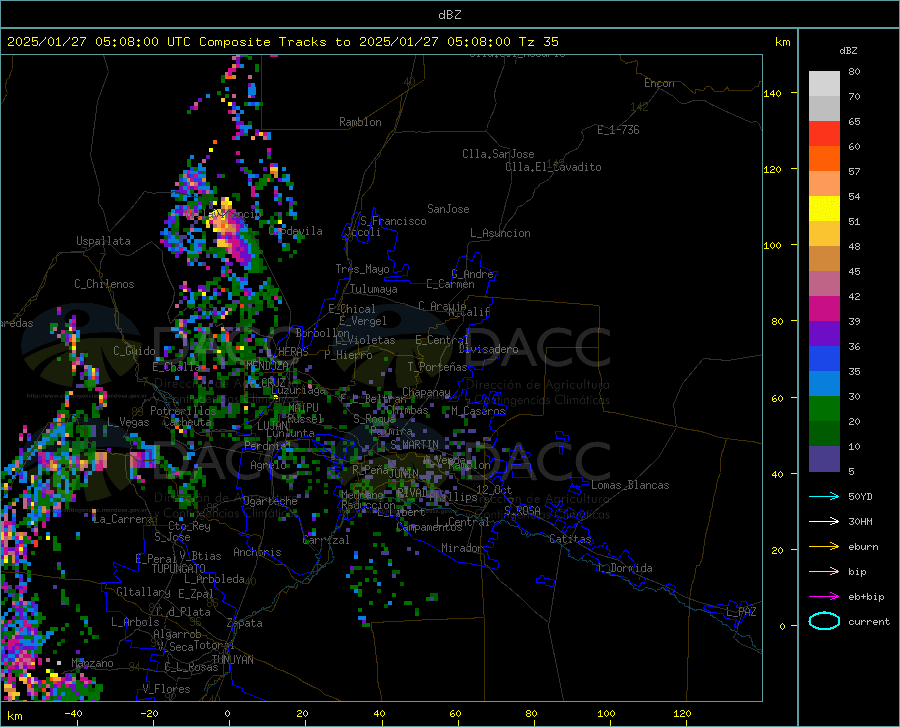Viewport: 900px width, 727px height.
Task: Click the TUPUNGATO label
Action: coord(179,569)
